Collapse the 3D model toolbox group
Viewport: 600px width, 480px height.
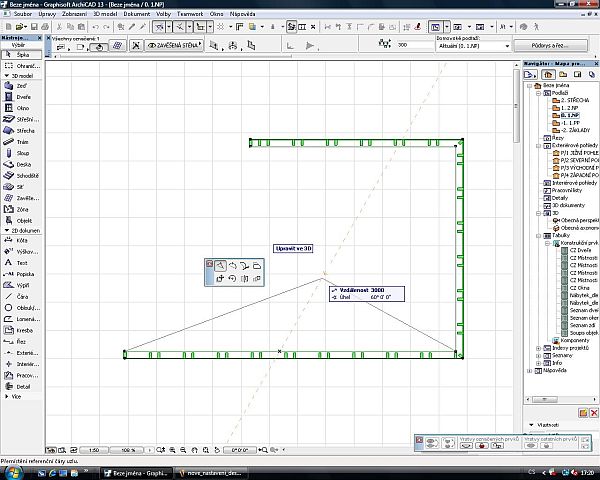pyautogui.click(x=7, y=76)
